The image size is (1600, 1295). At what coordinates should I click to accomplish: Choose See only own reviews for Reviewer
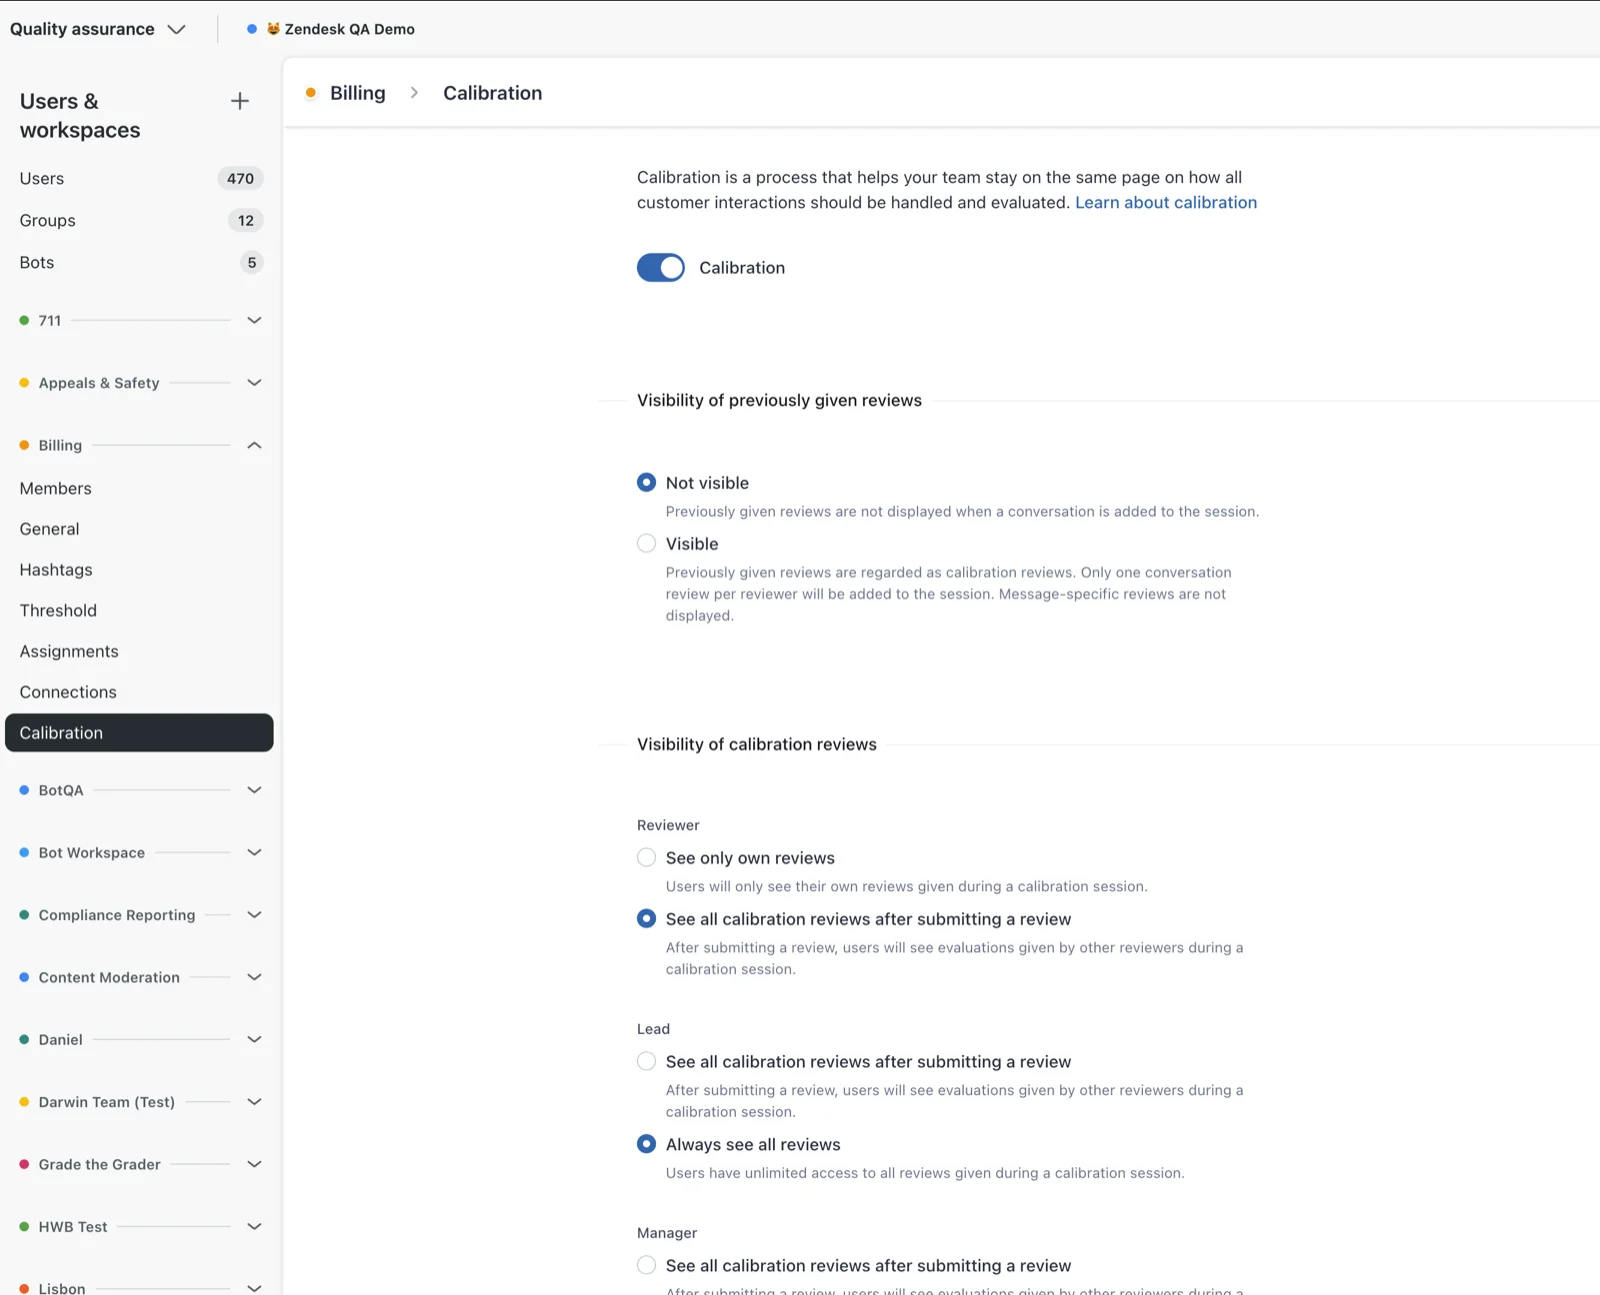point(647,858)
